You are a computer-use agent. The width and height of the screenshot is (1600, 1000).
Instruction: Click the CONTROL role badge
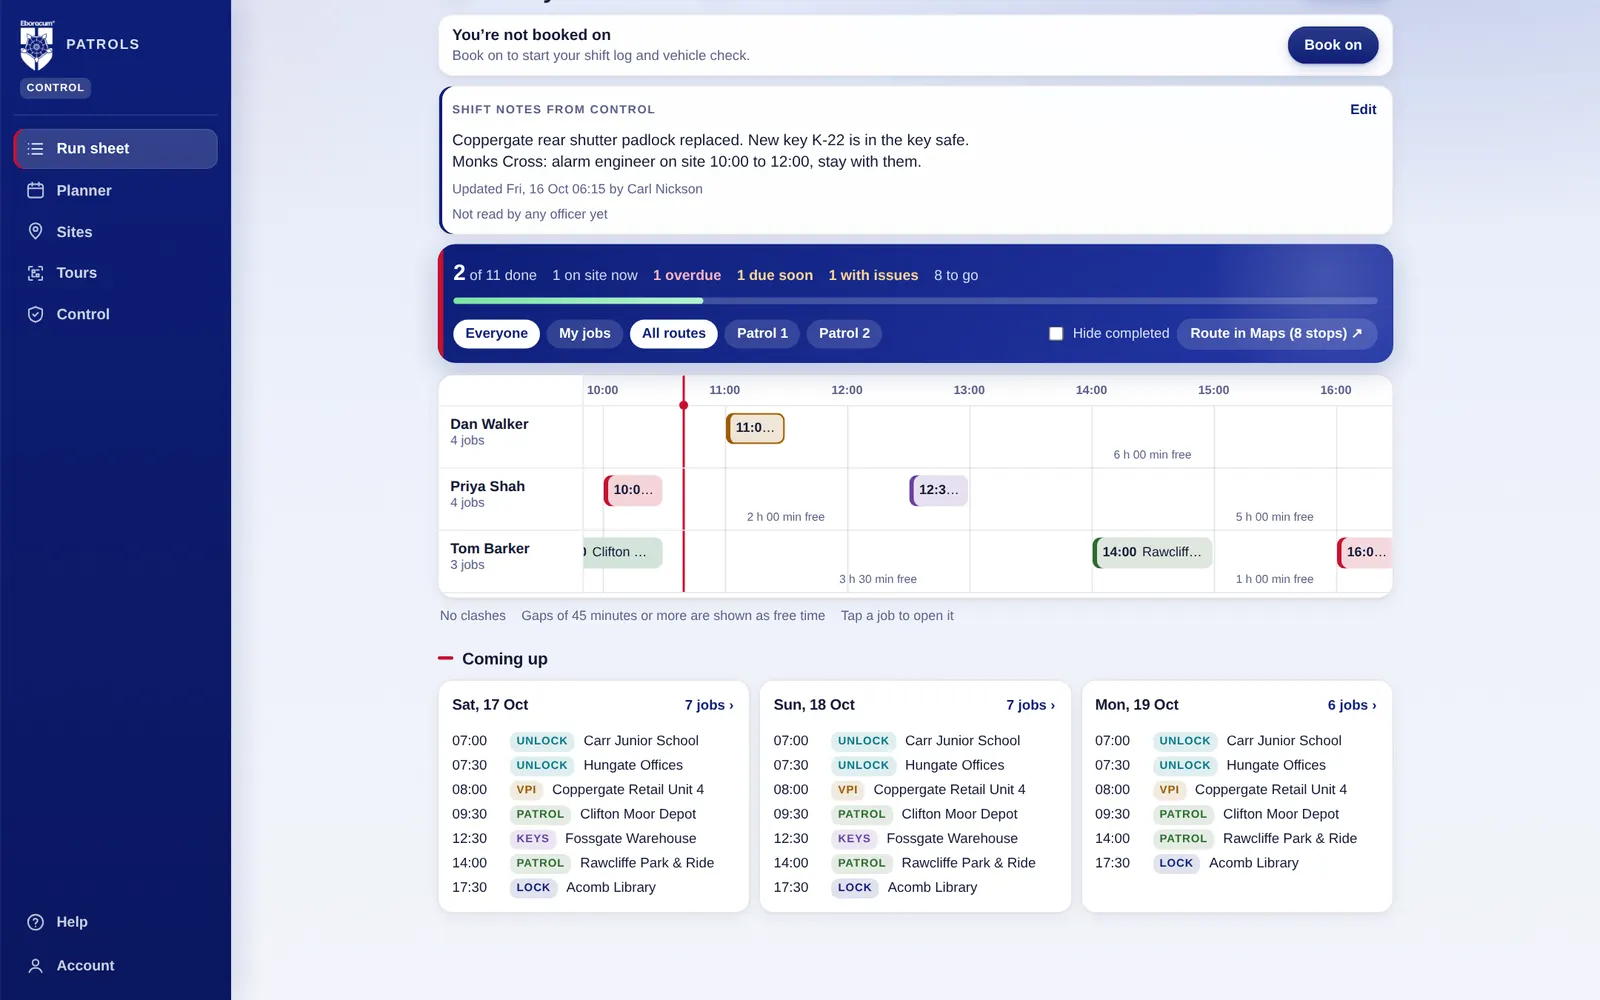point(55,88)
